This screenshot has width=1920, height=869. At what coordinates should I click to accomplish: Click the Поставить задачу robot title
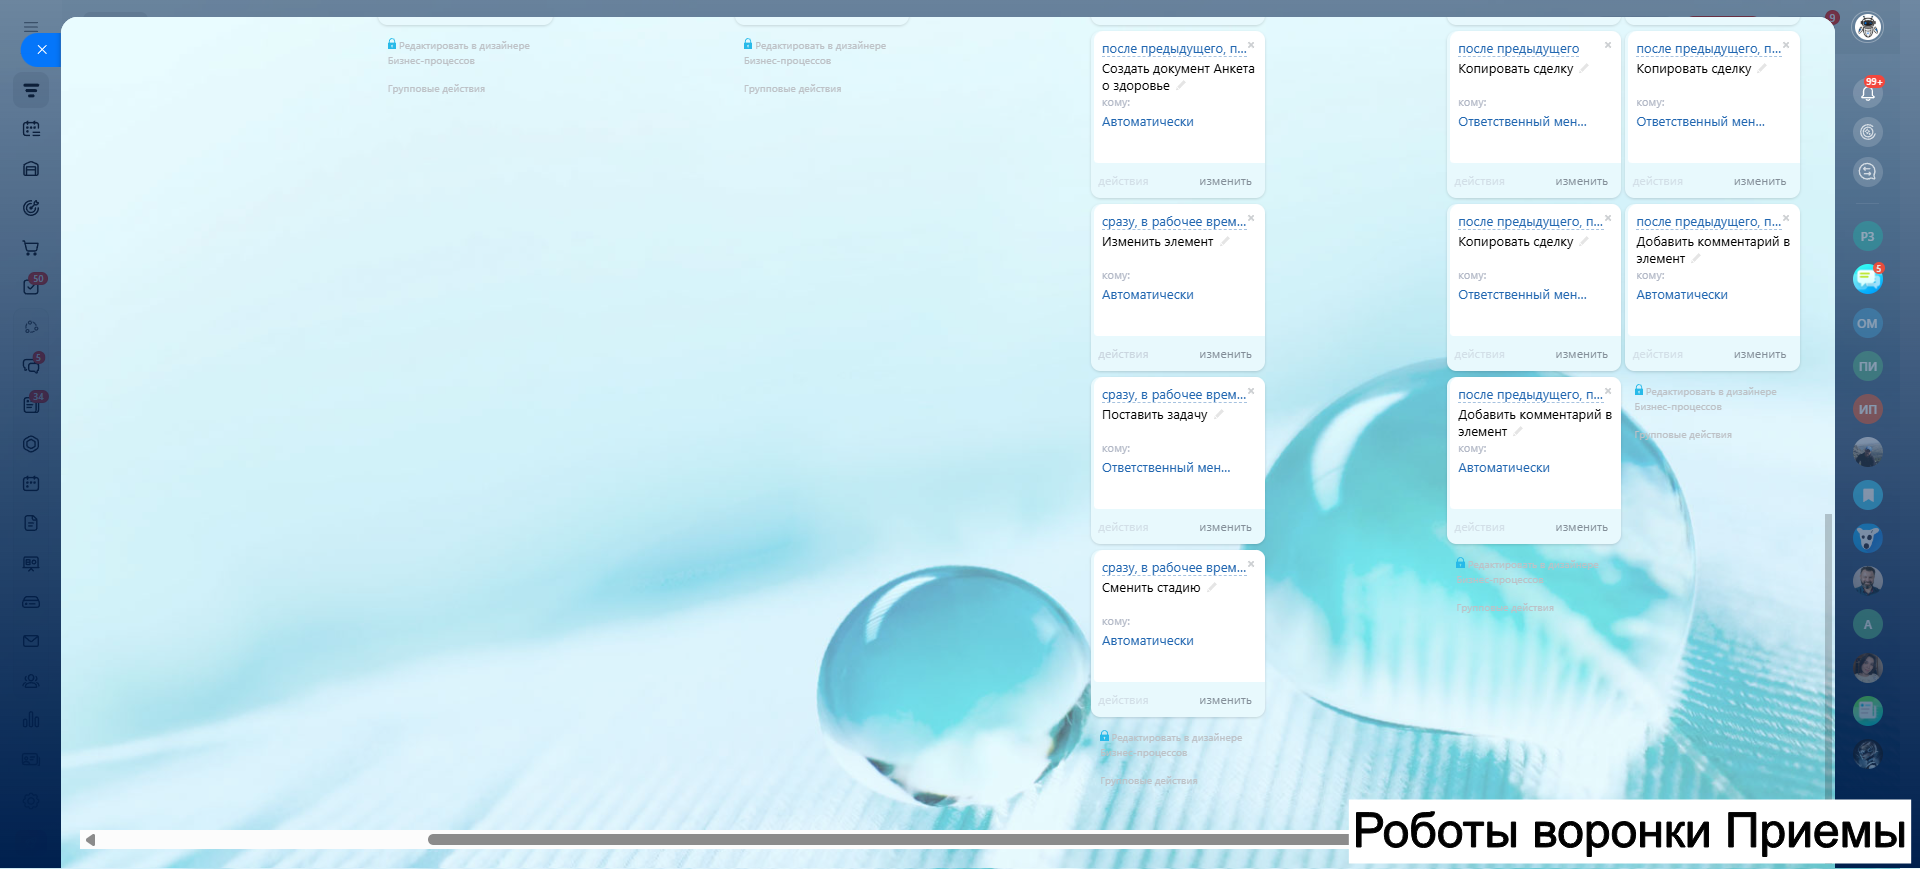click(1155, 415)
